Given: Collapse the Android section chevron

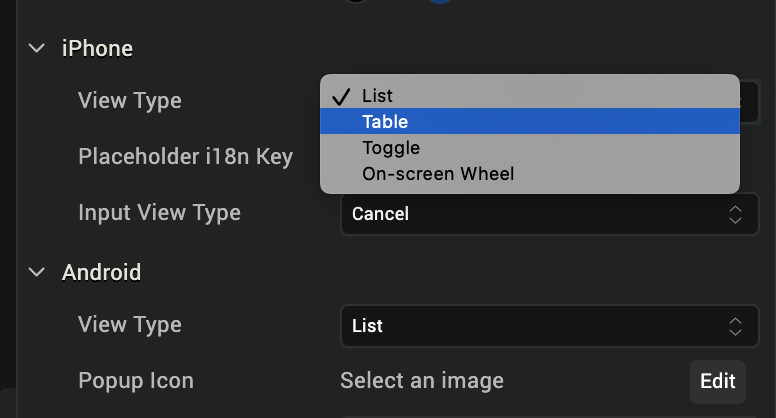Looking at the screenshot, I should (37, 272).
